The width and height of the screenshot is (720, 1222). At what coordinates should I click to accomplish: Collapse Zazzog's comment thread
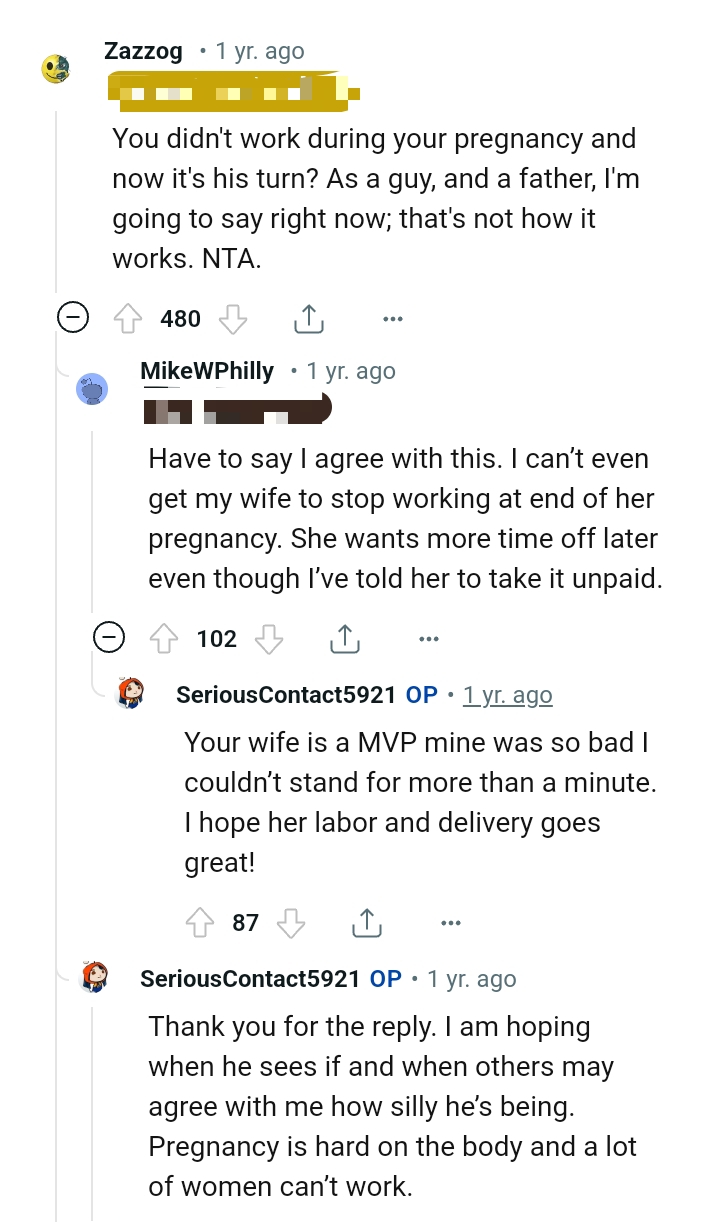[75, 318]
